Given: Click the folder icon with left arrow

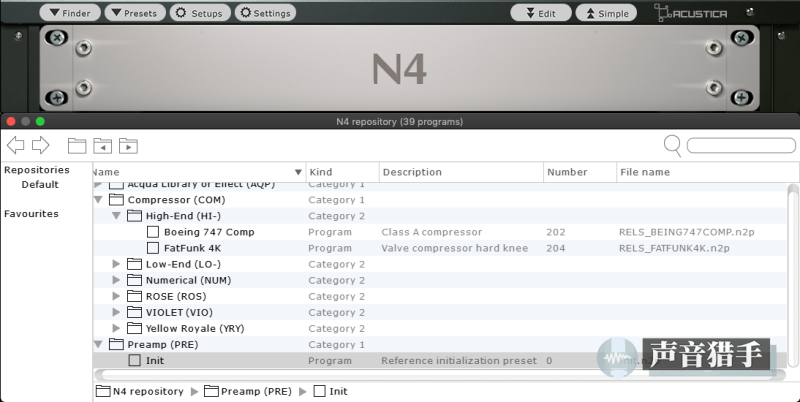Looking at the screenshot, I should (103, 146).
